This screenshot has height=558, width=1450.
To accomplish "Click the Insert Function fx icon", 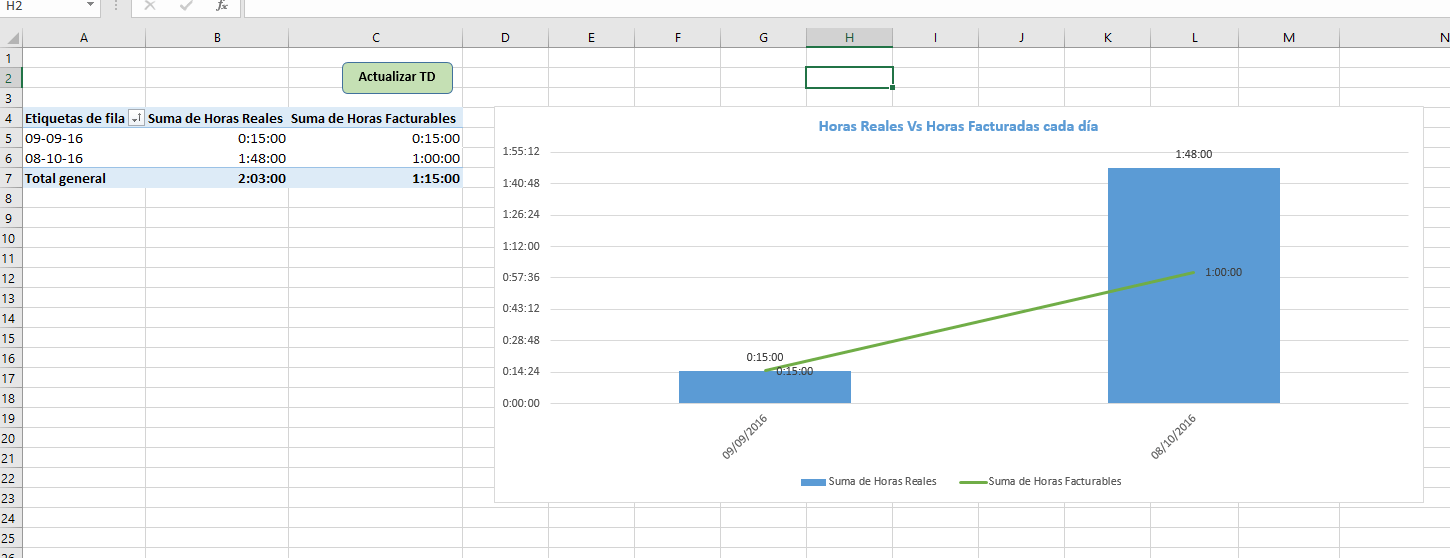I will [x=221, y=6].
